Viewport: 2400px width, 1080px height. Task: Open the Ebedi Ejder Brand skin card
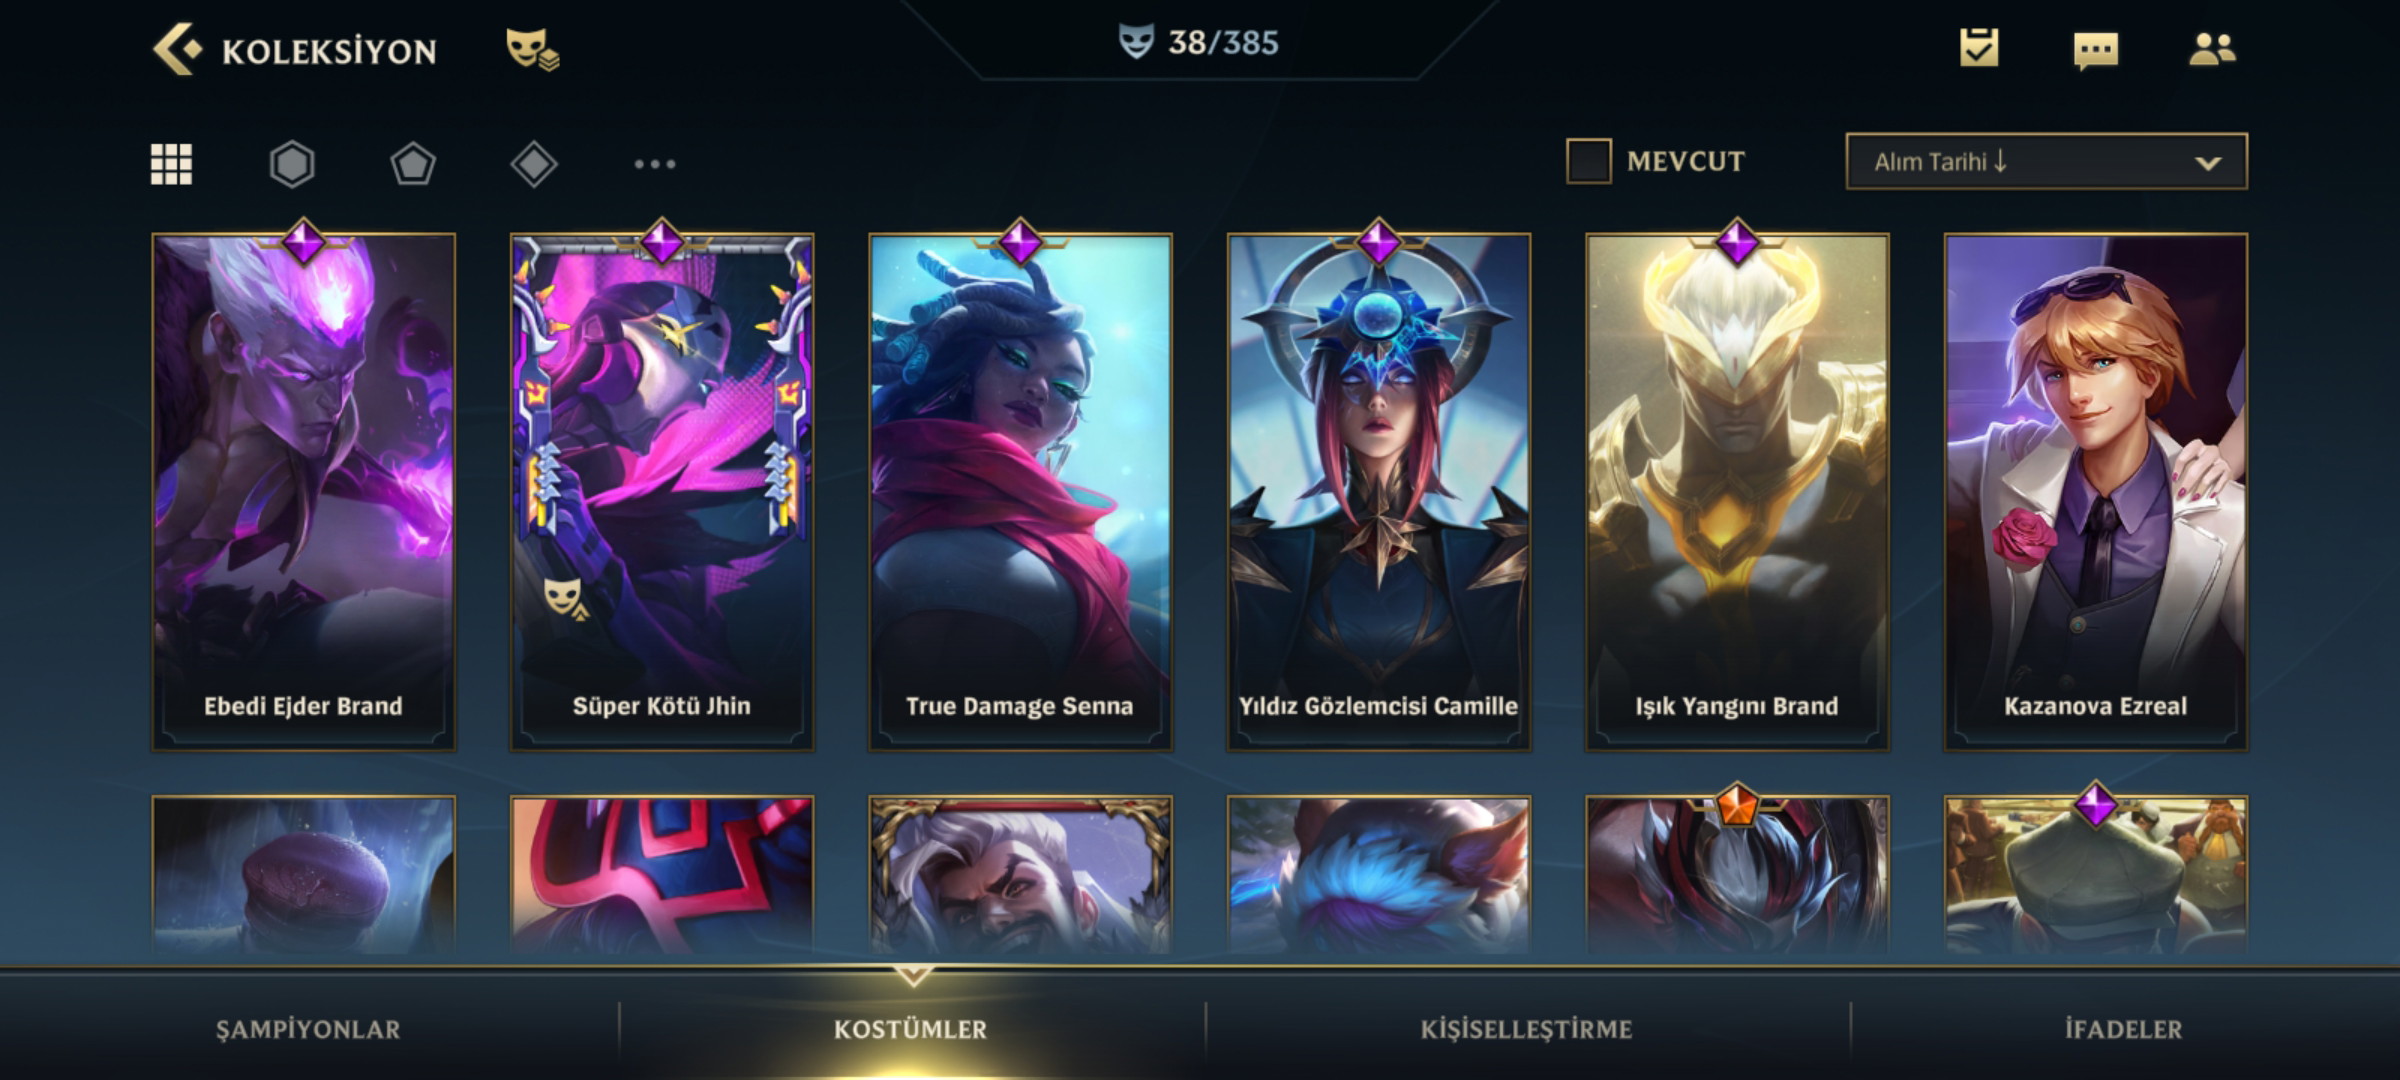tap(303, 492)
